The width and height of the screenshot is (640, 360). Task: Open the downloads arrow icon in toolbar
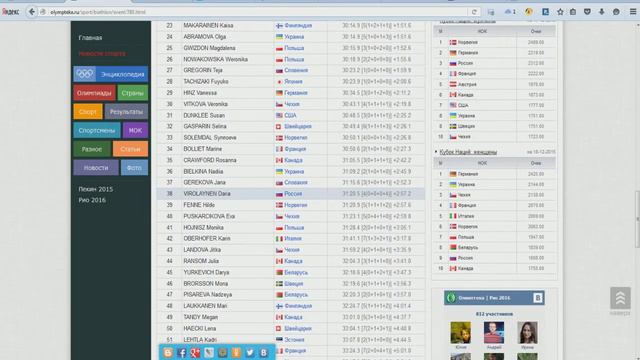[x=602, y=12]
